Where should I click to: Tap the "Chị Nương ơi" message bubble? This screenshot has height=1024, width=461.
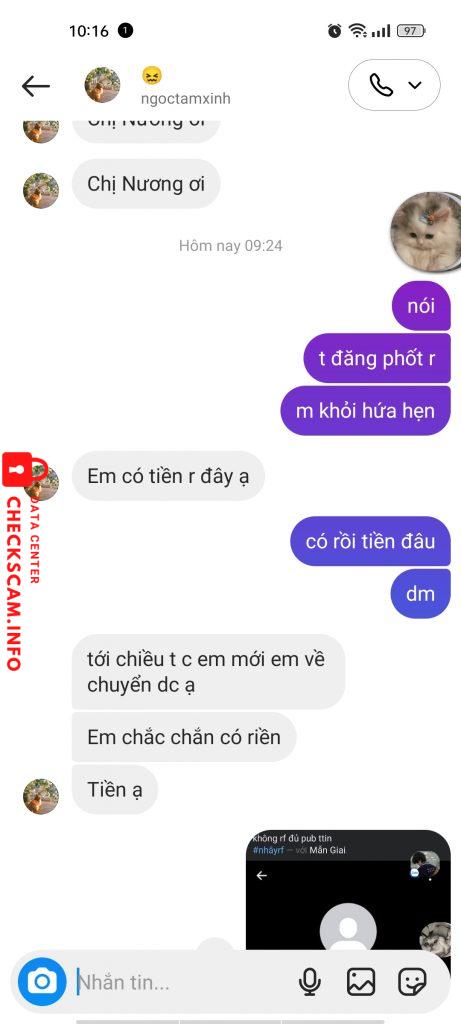(x=146, y=184)
